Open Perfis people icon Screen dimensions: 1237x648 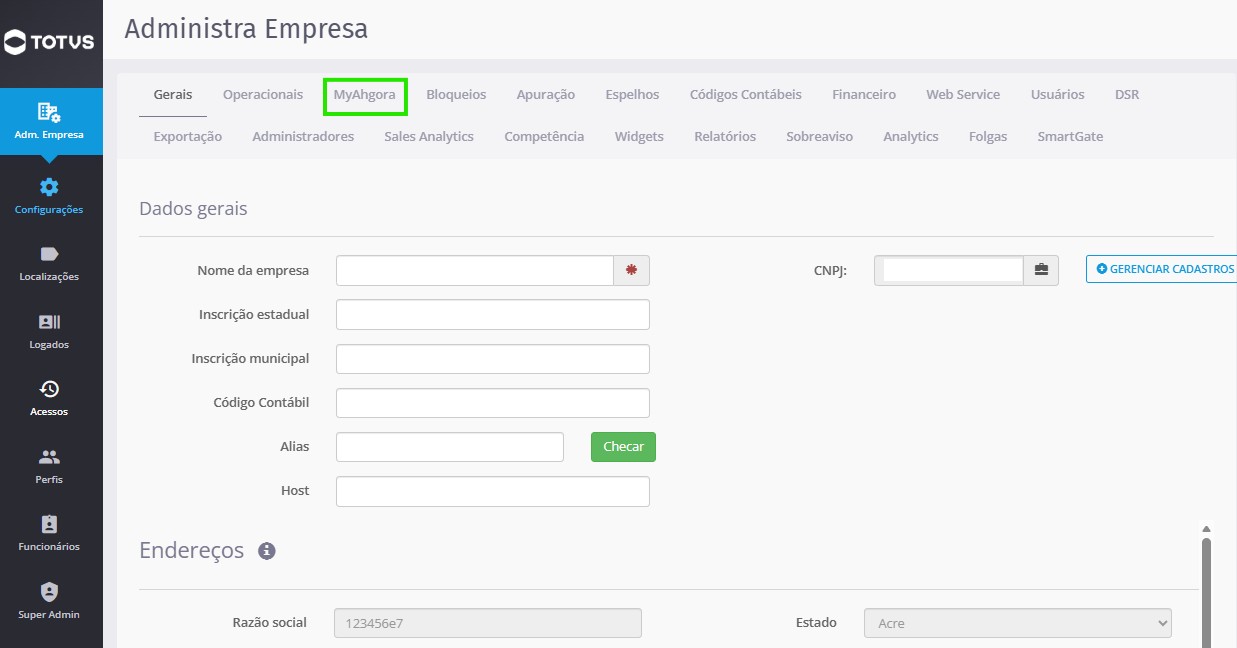point(49,457)
